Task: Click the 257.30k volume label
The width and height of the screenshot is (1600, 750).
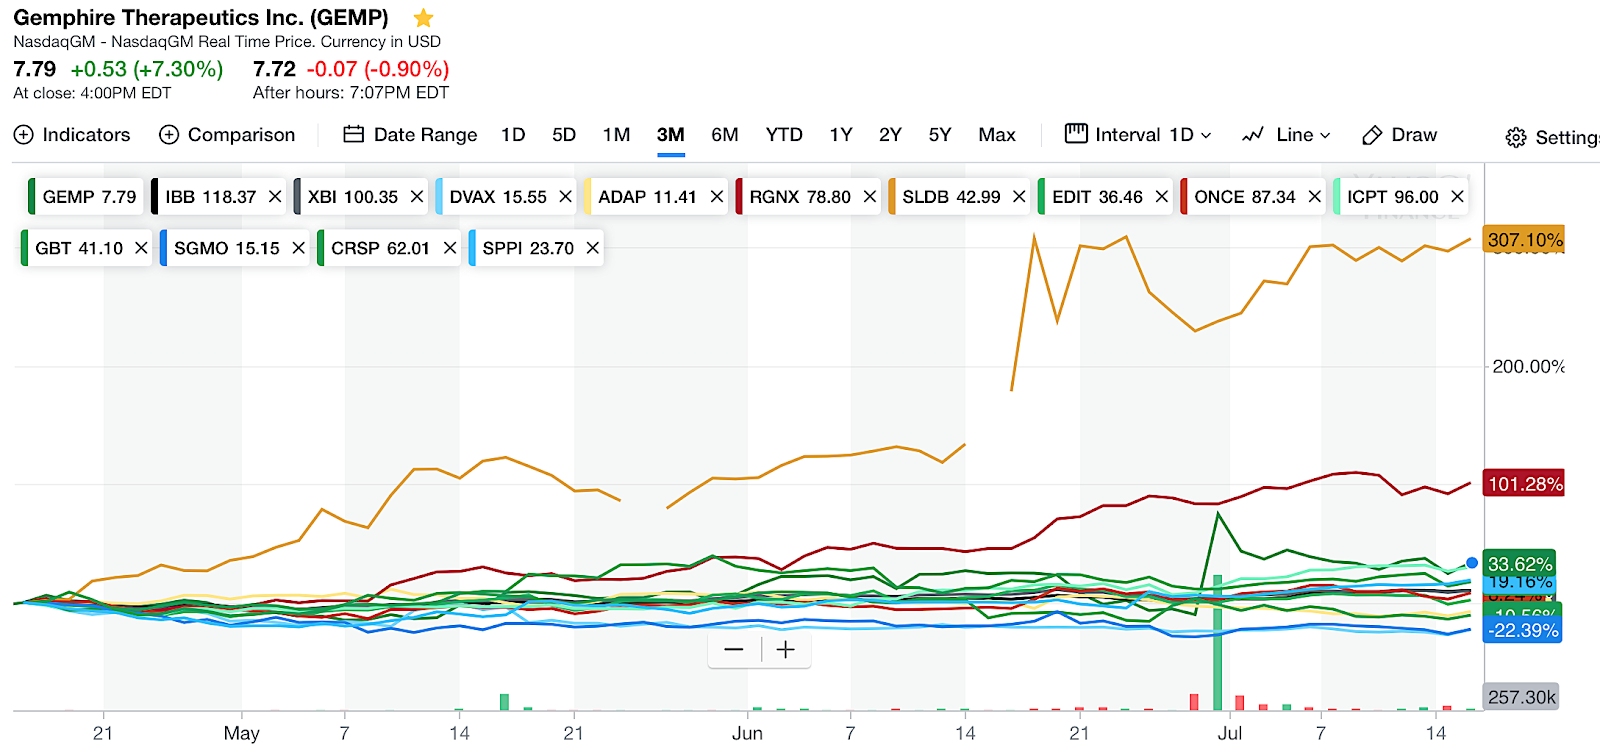Action: coord(1521,697)
